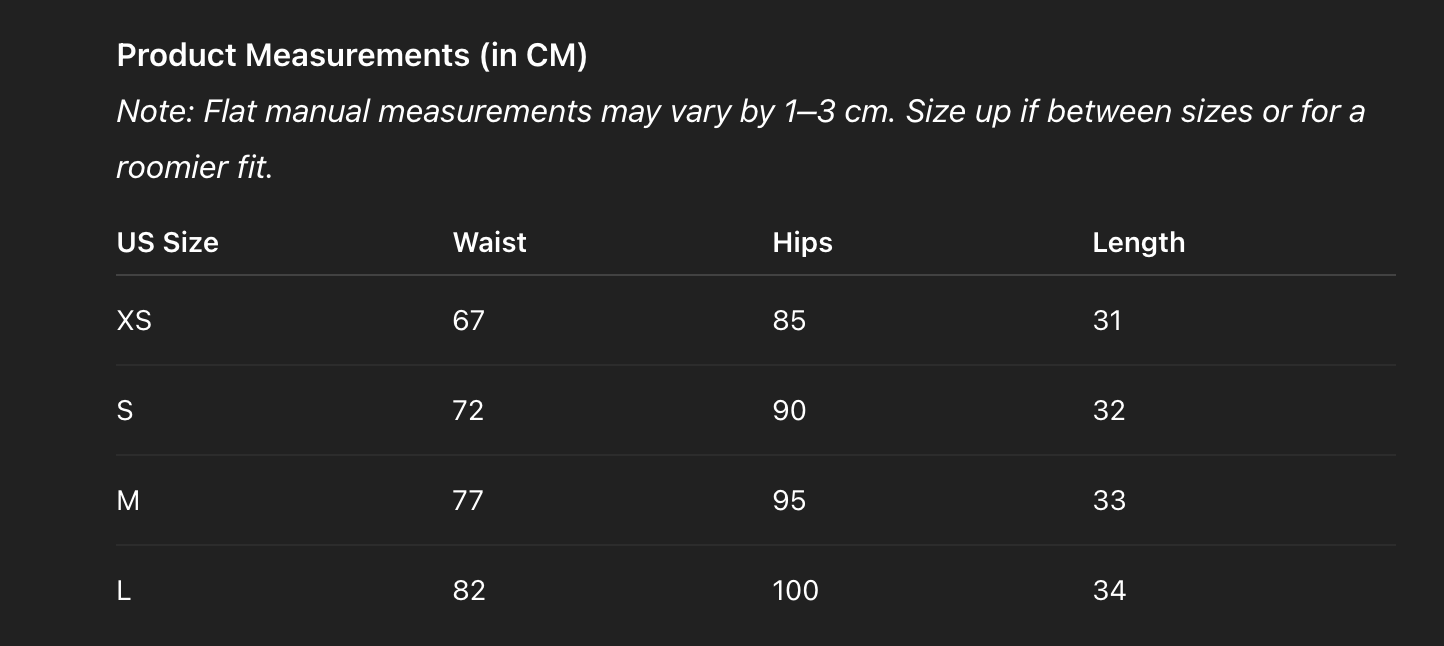
Task: Click the L hips value 100
Action: click(795, 590)
